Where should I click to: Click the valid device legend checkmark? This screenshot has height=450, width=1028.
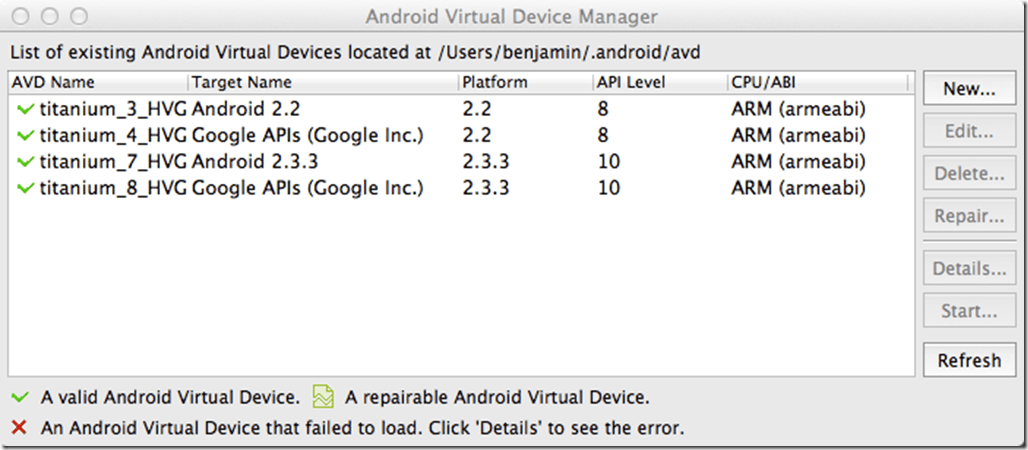(17, 397)
